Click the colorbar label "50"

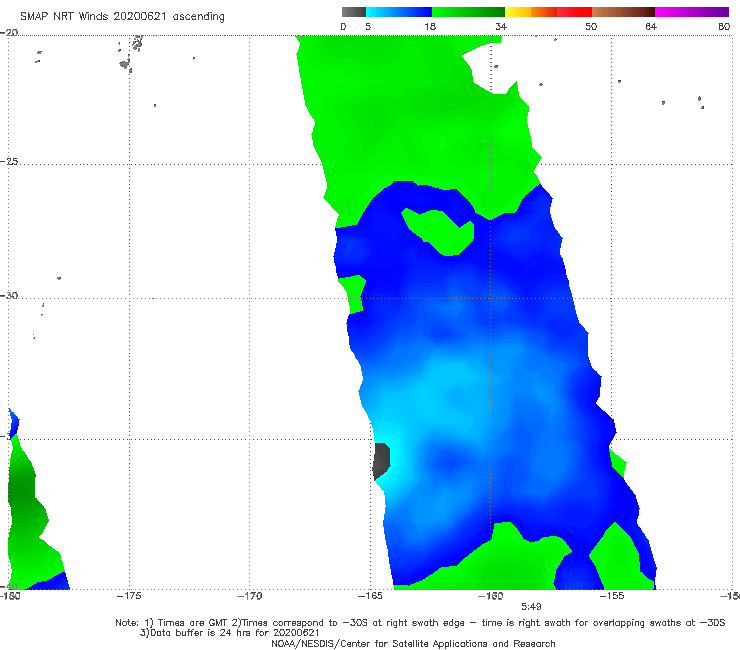[x=591, y=27]
